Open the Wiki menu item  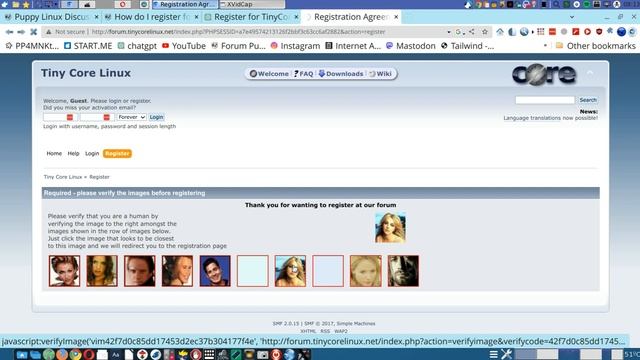pos(380,74)
